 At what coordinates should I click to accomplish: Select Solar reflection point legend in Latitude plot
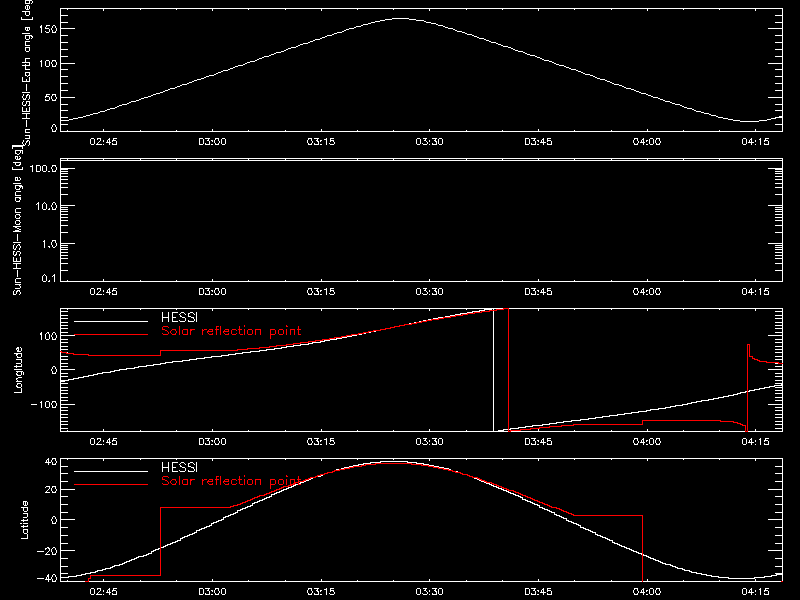pos(231,482)
